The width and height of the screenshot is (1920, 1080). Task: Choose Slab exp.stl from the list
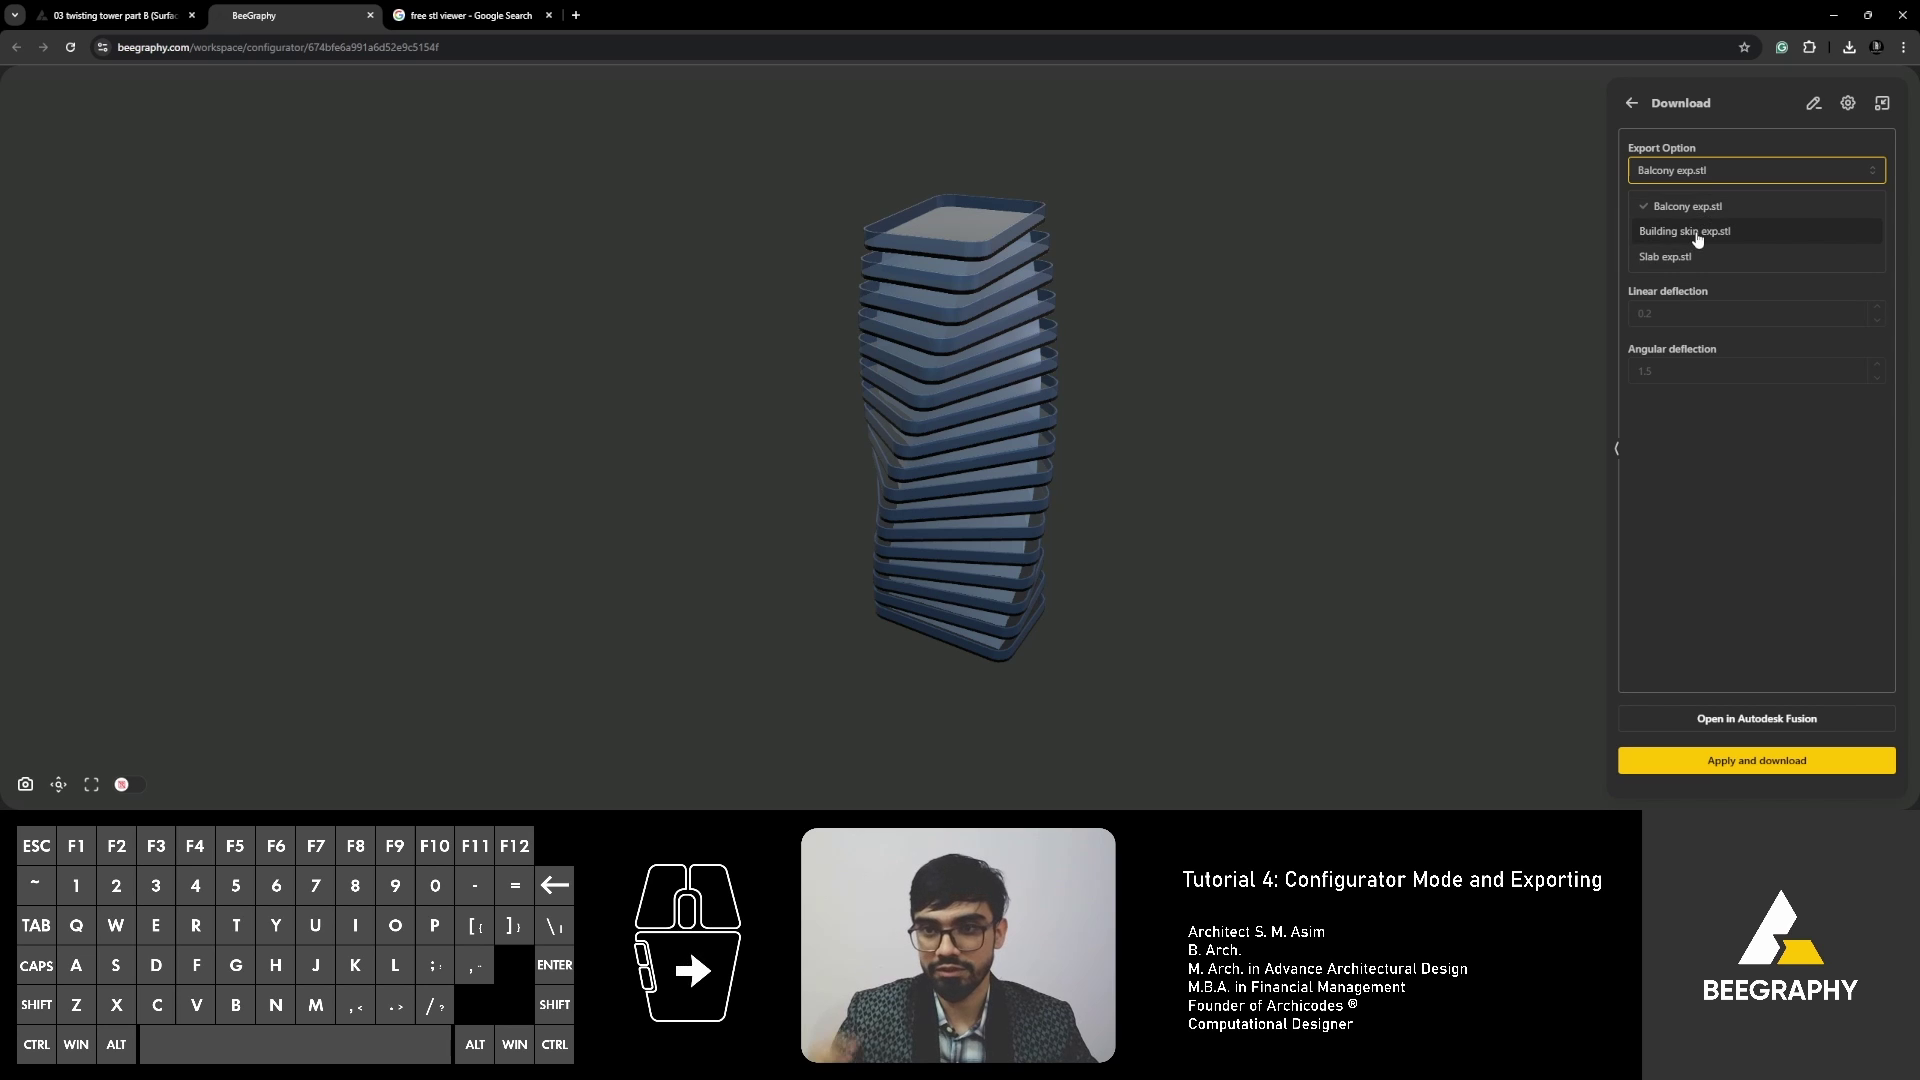pos(1756,257)
